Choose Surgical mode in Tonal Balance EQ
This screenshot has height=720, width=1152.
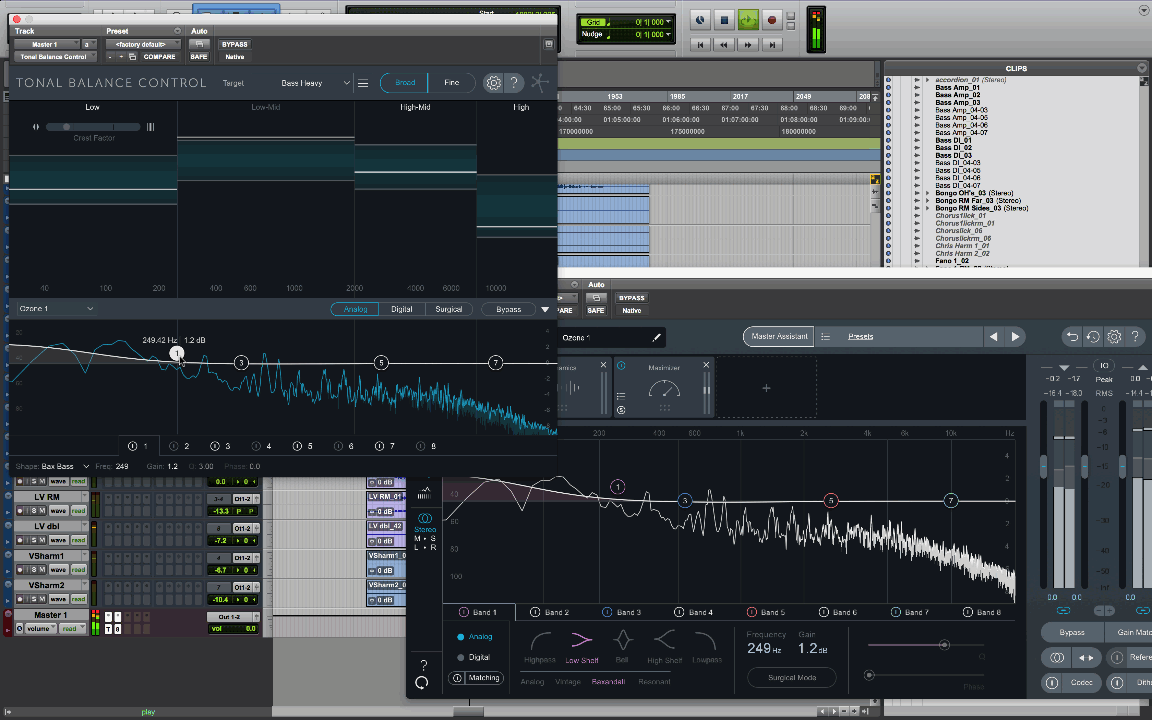448,309
